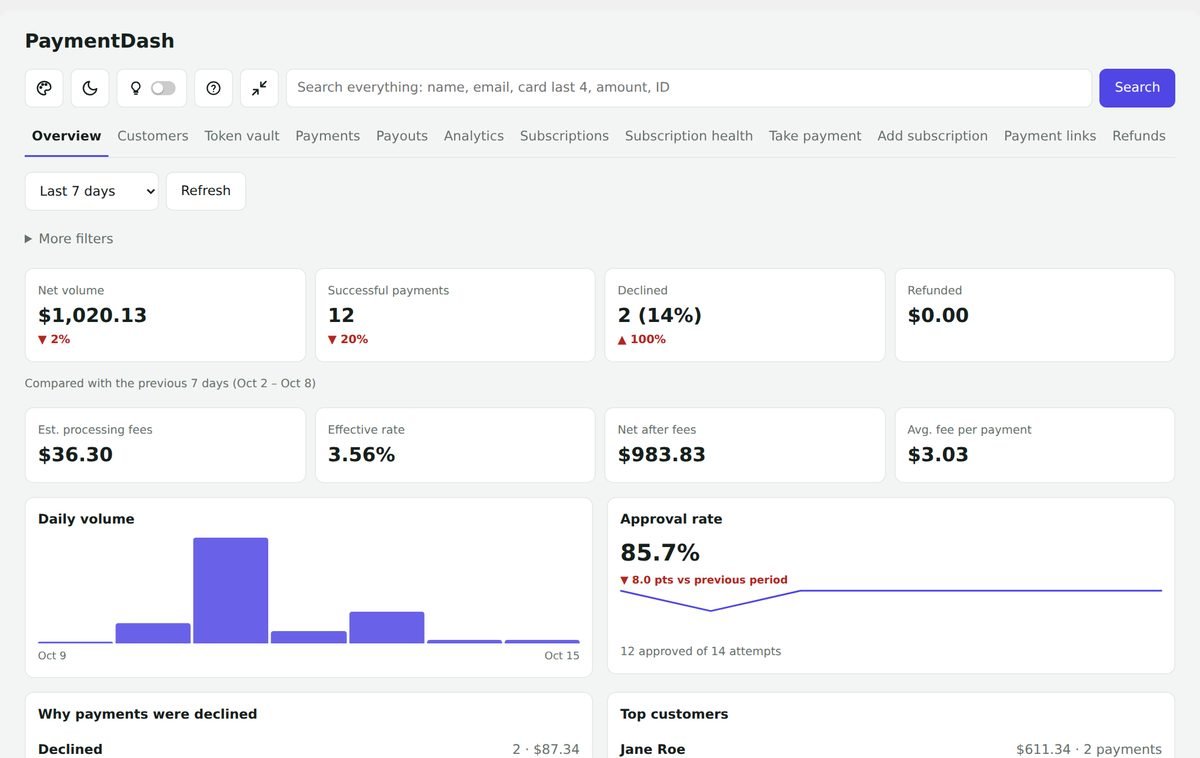Switch to the Customers tab
The image size is (1200, 758).
pos(153,136)
